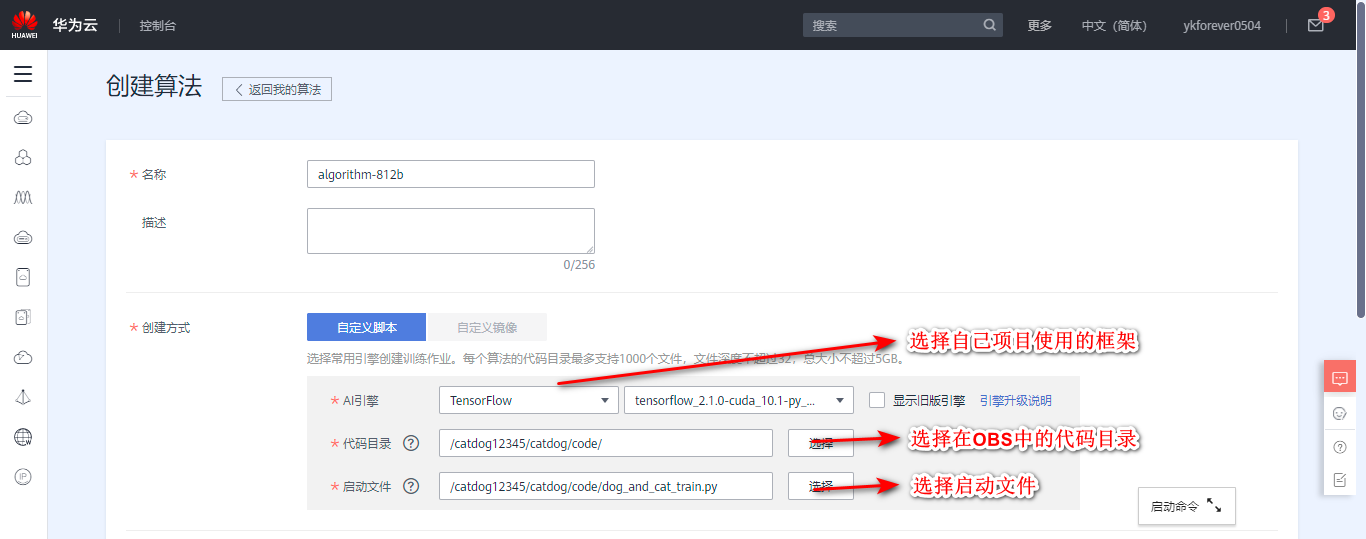Open the storage container sidebar icon
The width and height of the screenshot is (1366, 539).
point(23,277)
